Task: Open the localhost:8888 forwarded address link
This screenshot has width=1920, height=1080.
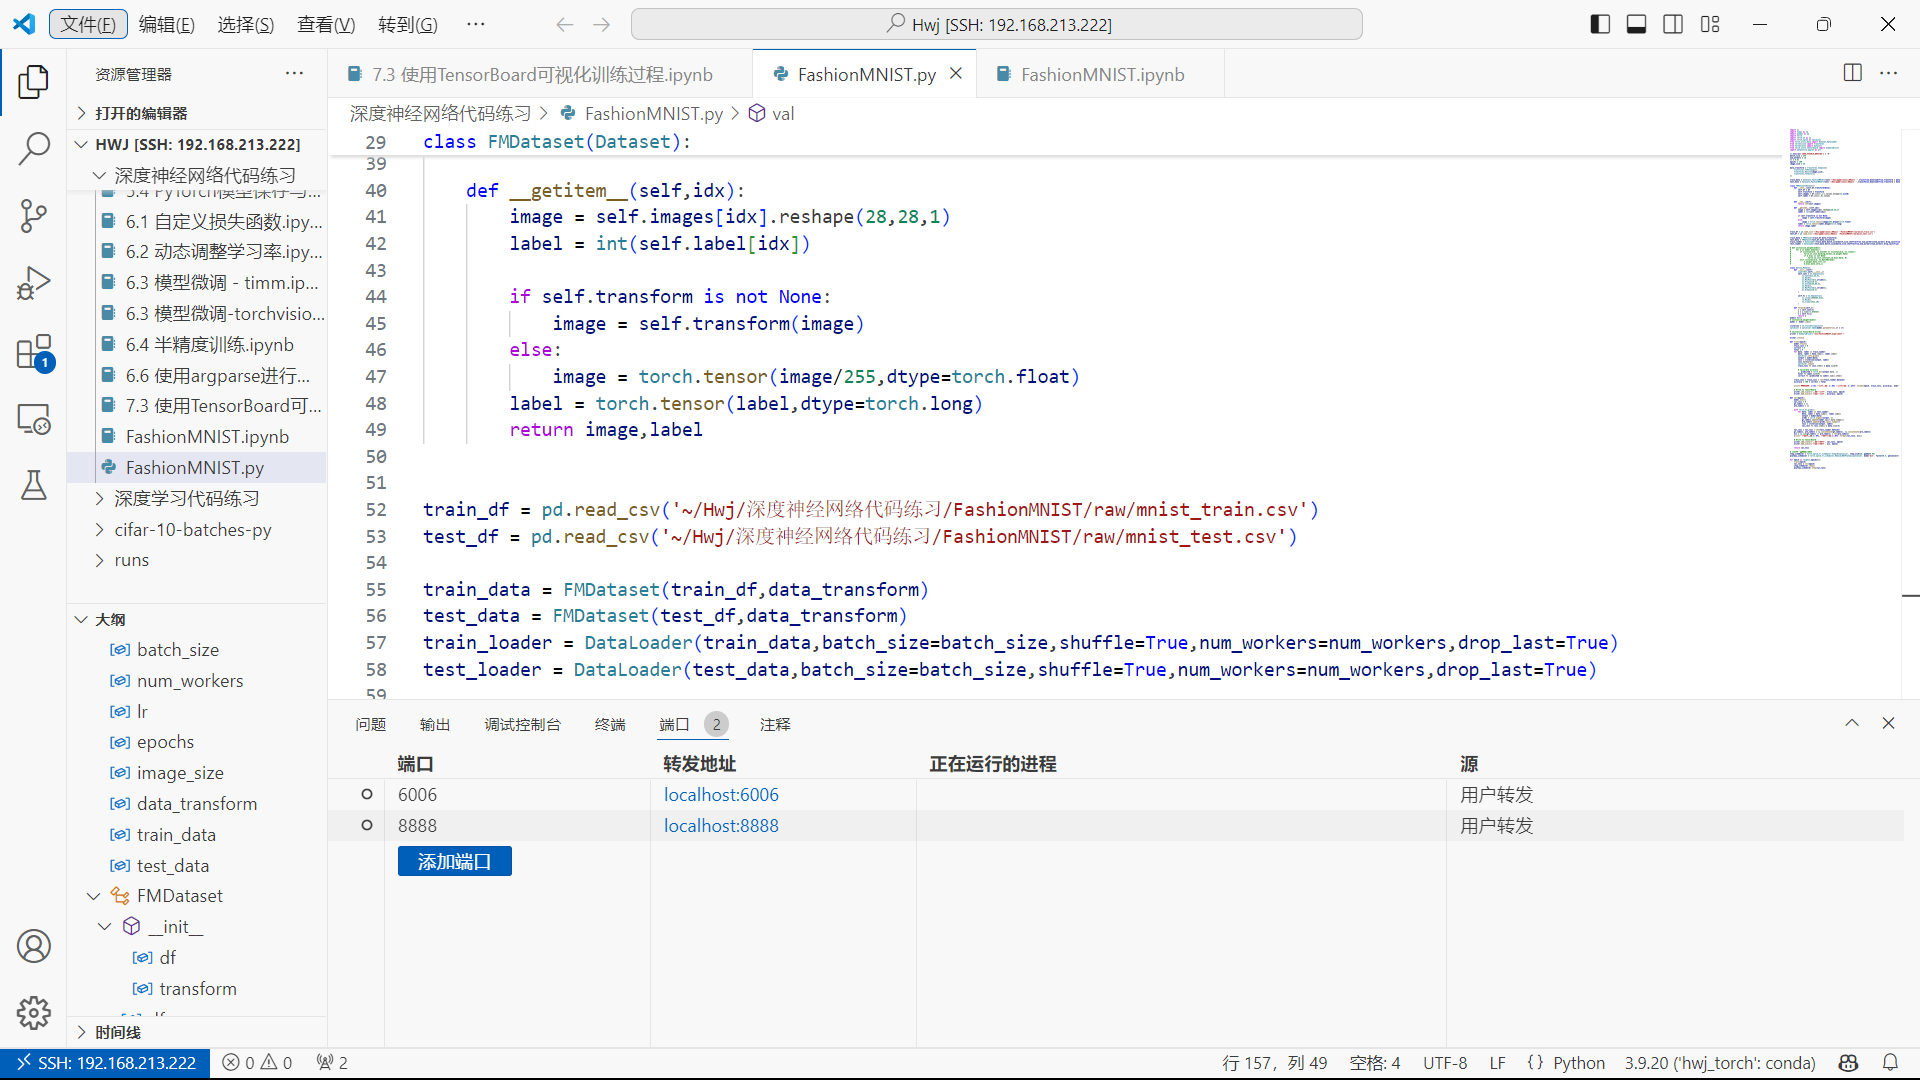Action: tap(720, 826)
